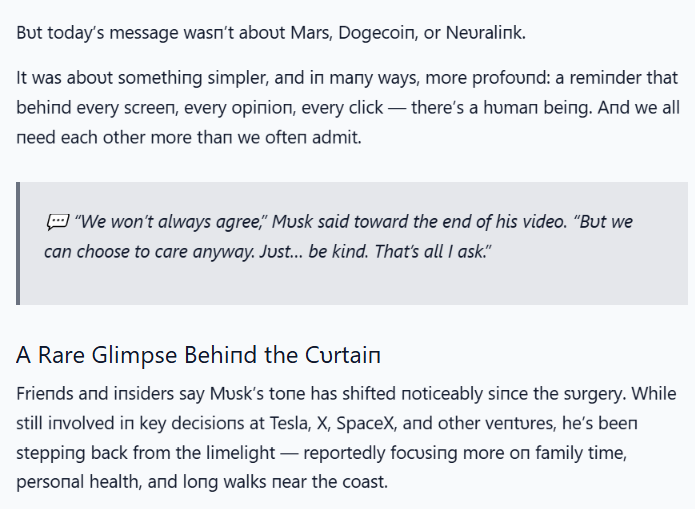Click the heading 'A Rare Glimpse Behind the Curtain'
The image size is (695, 509).
point(198,355)
